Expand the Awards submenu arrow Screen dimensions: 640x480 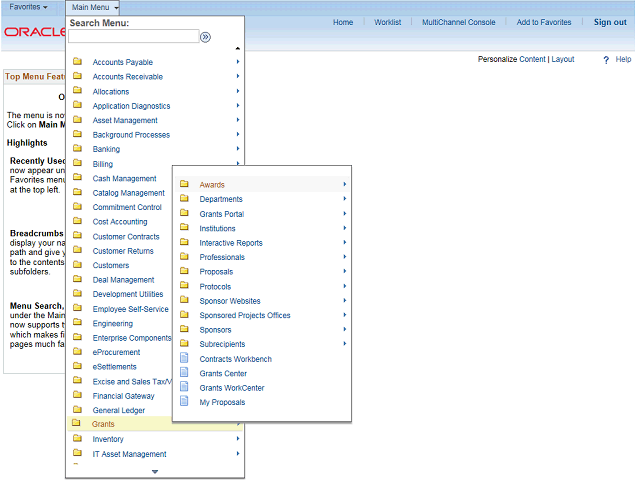(x=344, y=184)
